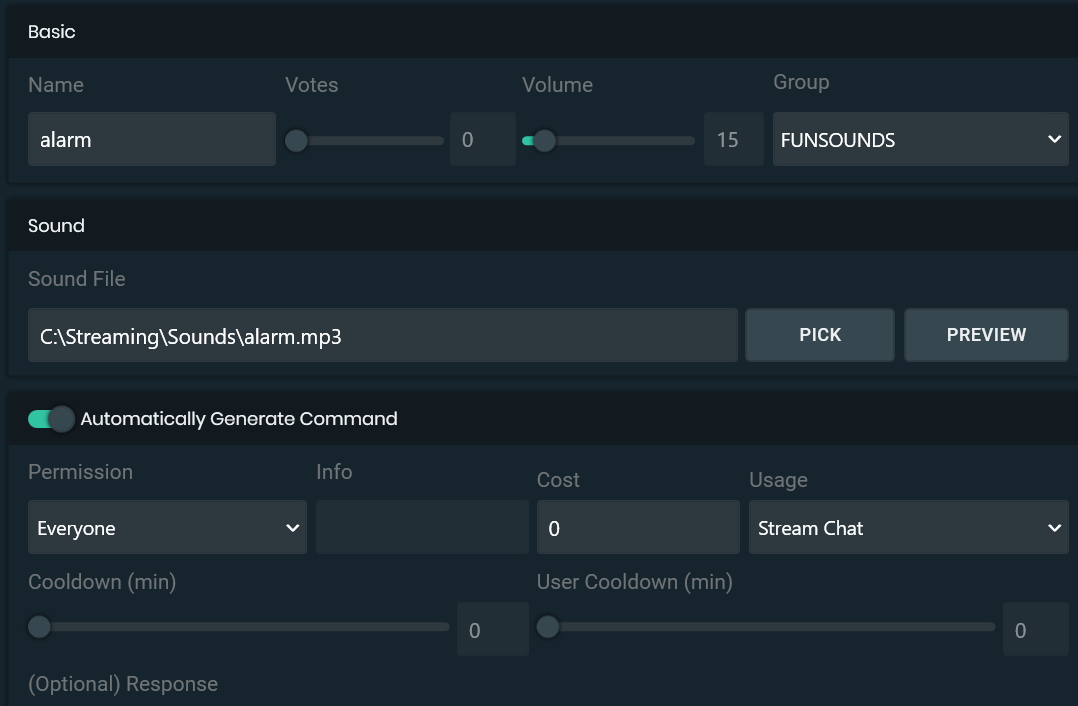1078x706 pixels.
Task: Toggle Automatically Generate Command switch
Action: click(x=51, y=419)
